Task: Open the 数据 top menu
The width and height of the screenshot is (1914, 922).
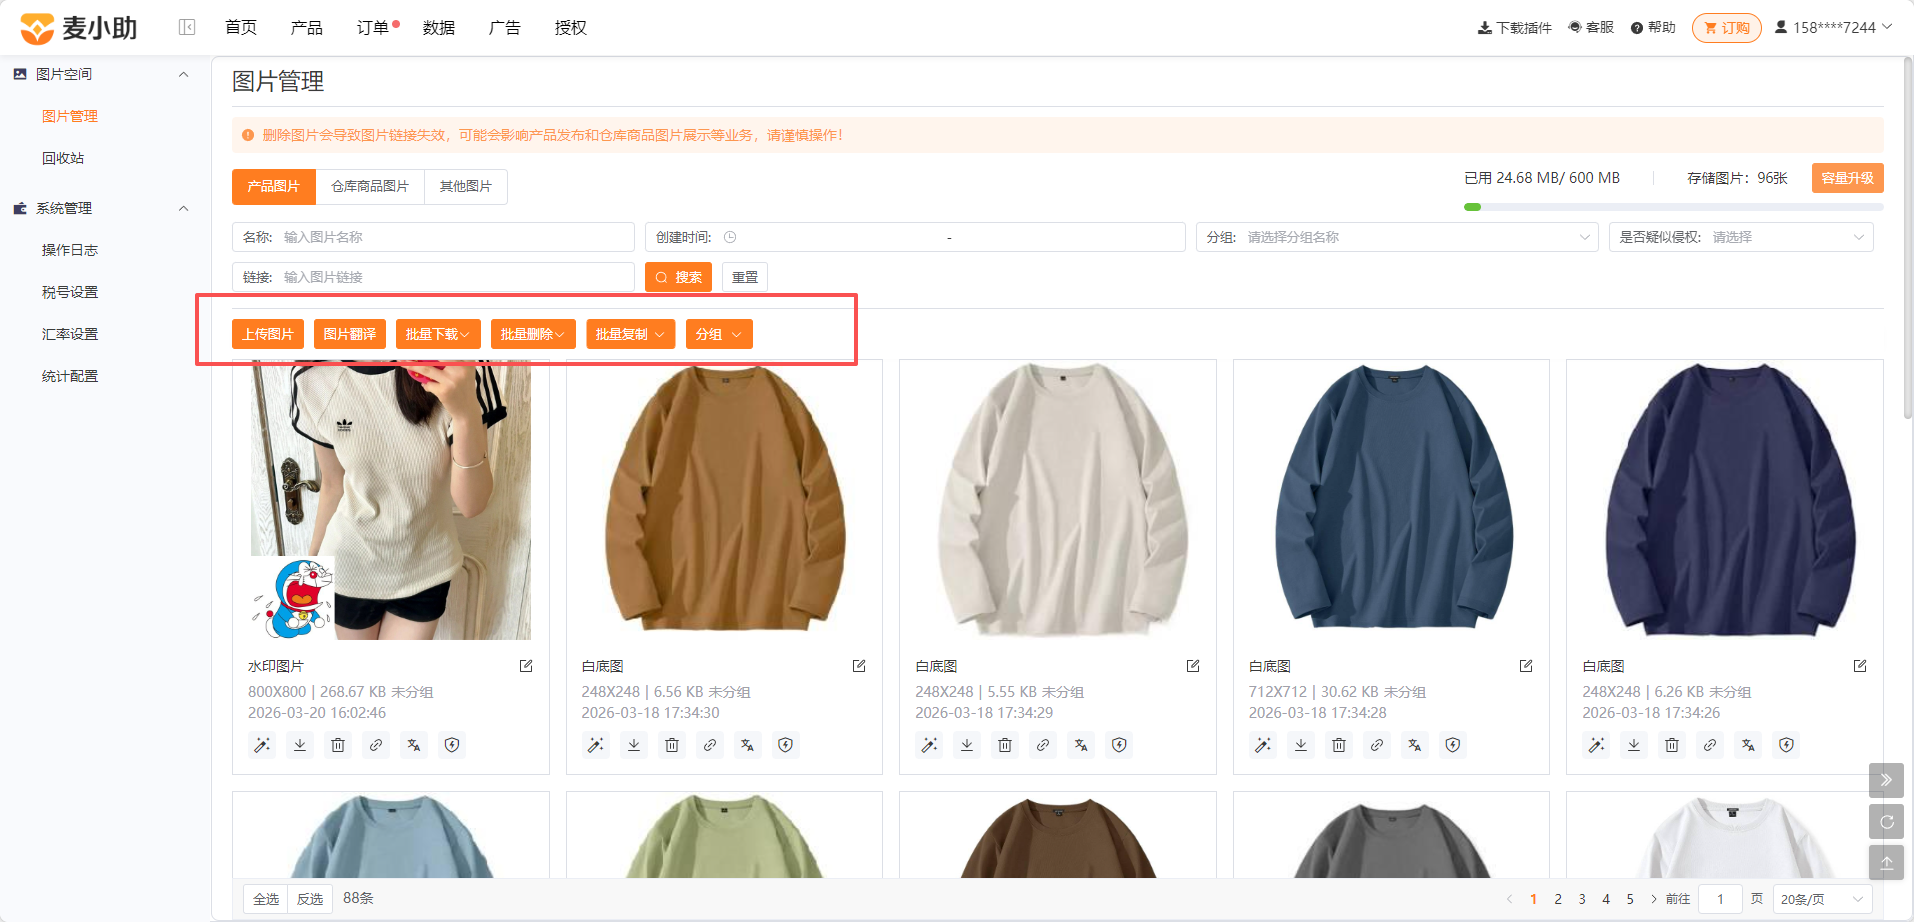Action: click(439, 28)
